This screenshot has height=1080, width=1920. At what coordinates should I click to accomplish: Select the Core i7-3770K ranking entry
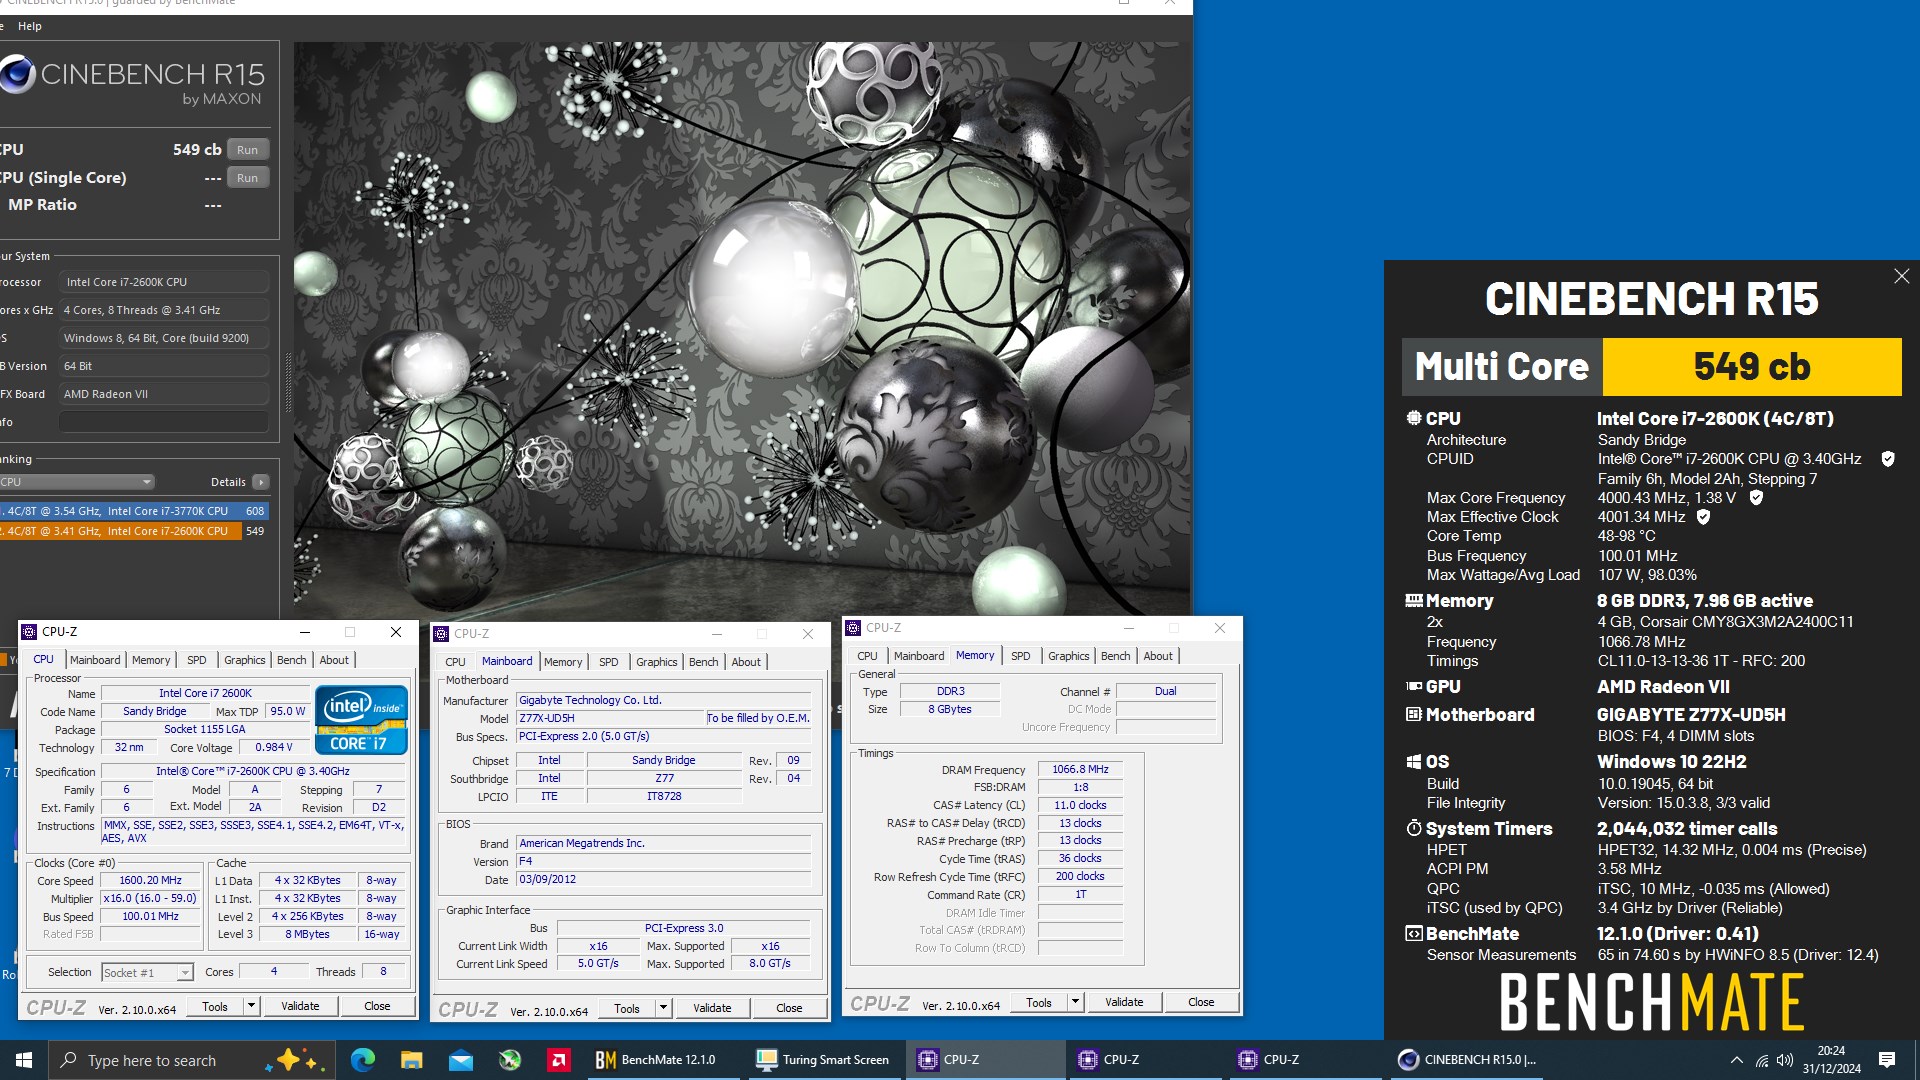pos(134,511)
